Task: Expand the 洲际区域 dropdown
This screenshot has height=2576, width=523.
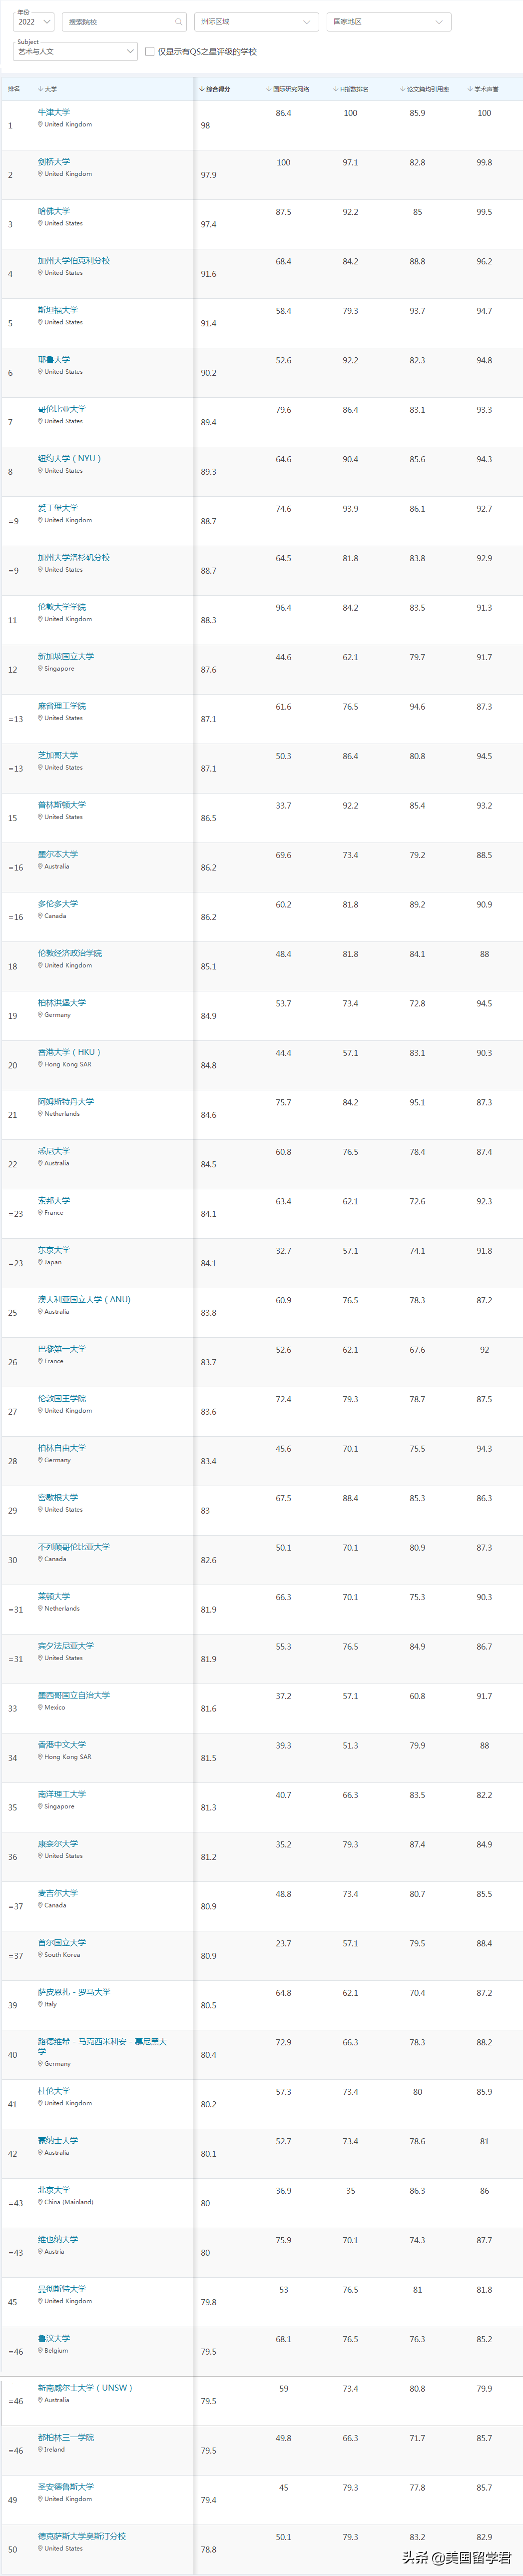Action: [x=256, y=22]
